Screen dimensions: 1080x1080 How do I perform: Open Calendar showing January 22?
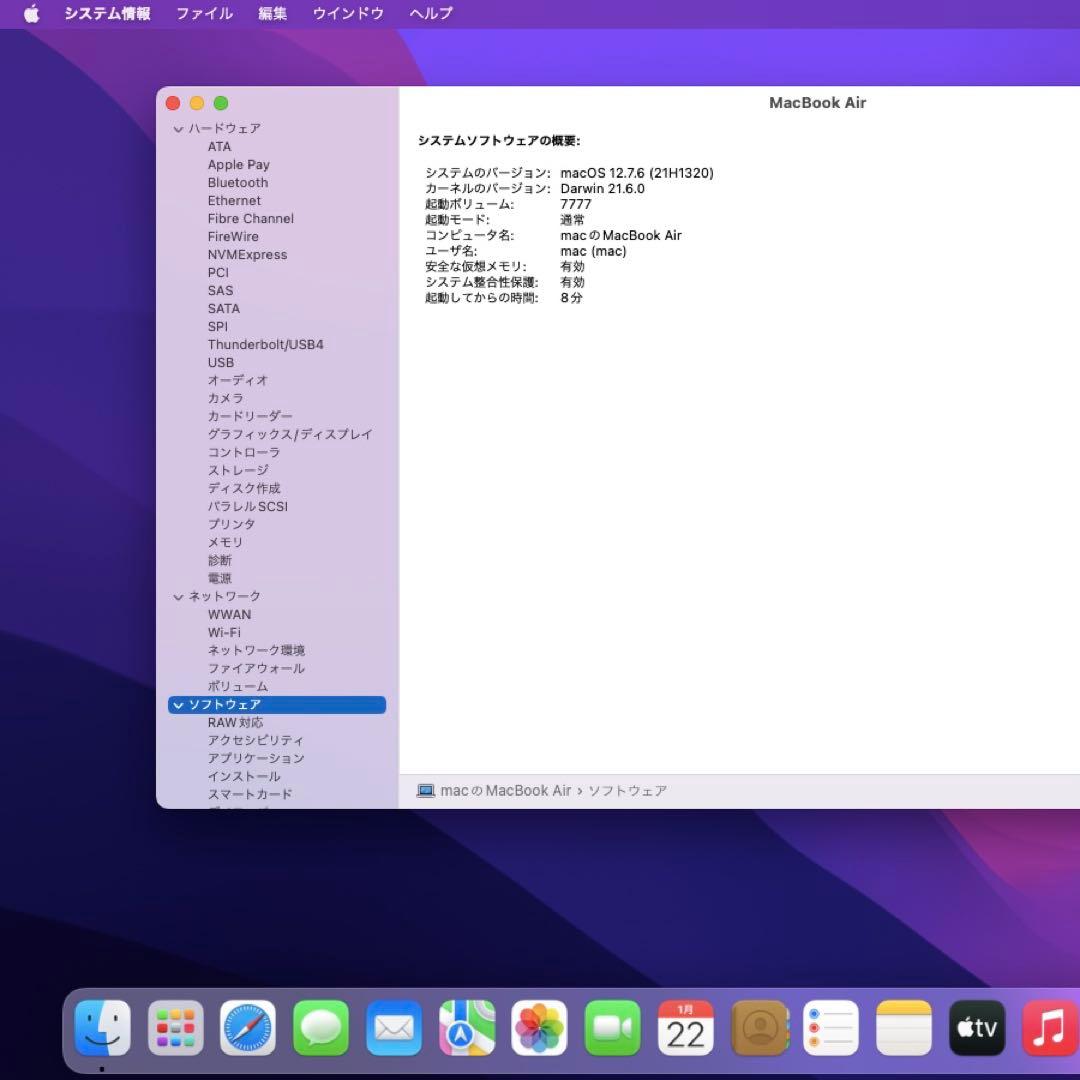point(685,1026)
